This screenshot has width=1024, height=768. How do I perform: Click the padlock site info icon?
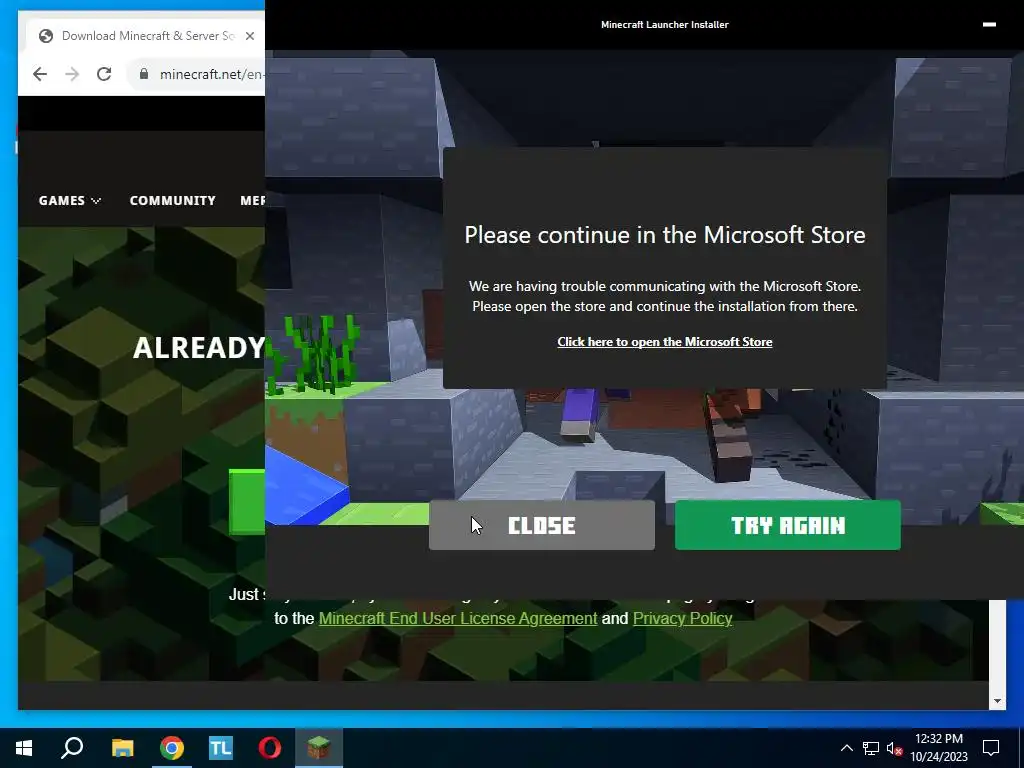click(x=144, y=74)
